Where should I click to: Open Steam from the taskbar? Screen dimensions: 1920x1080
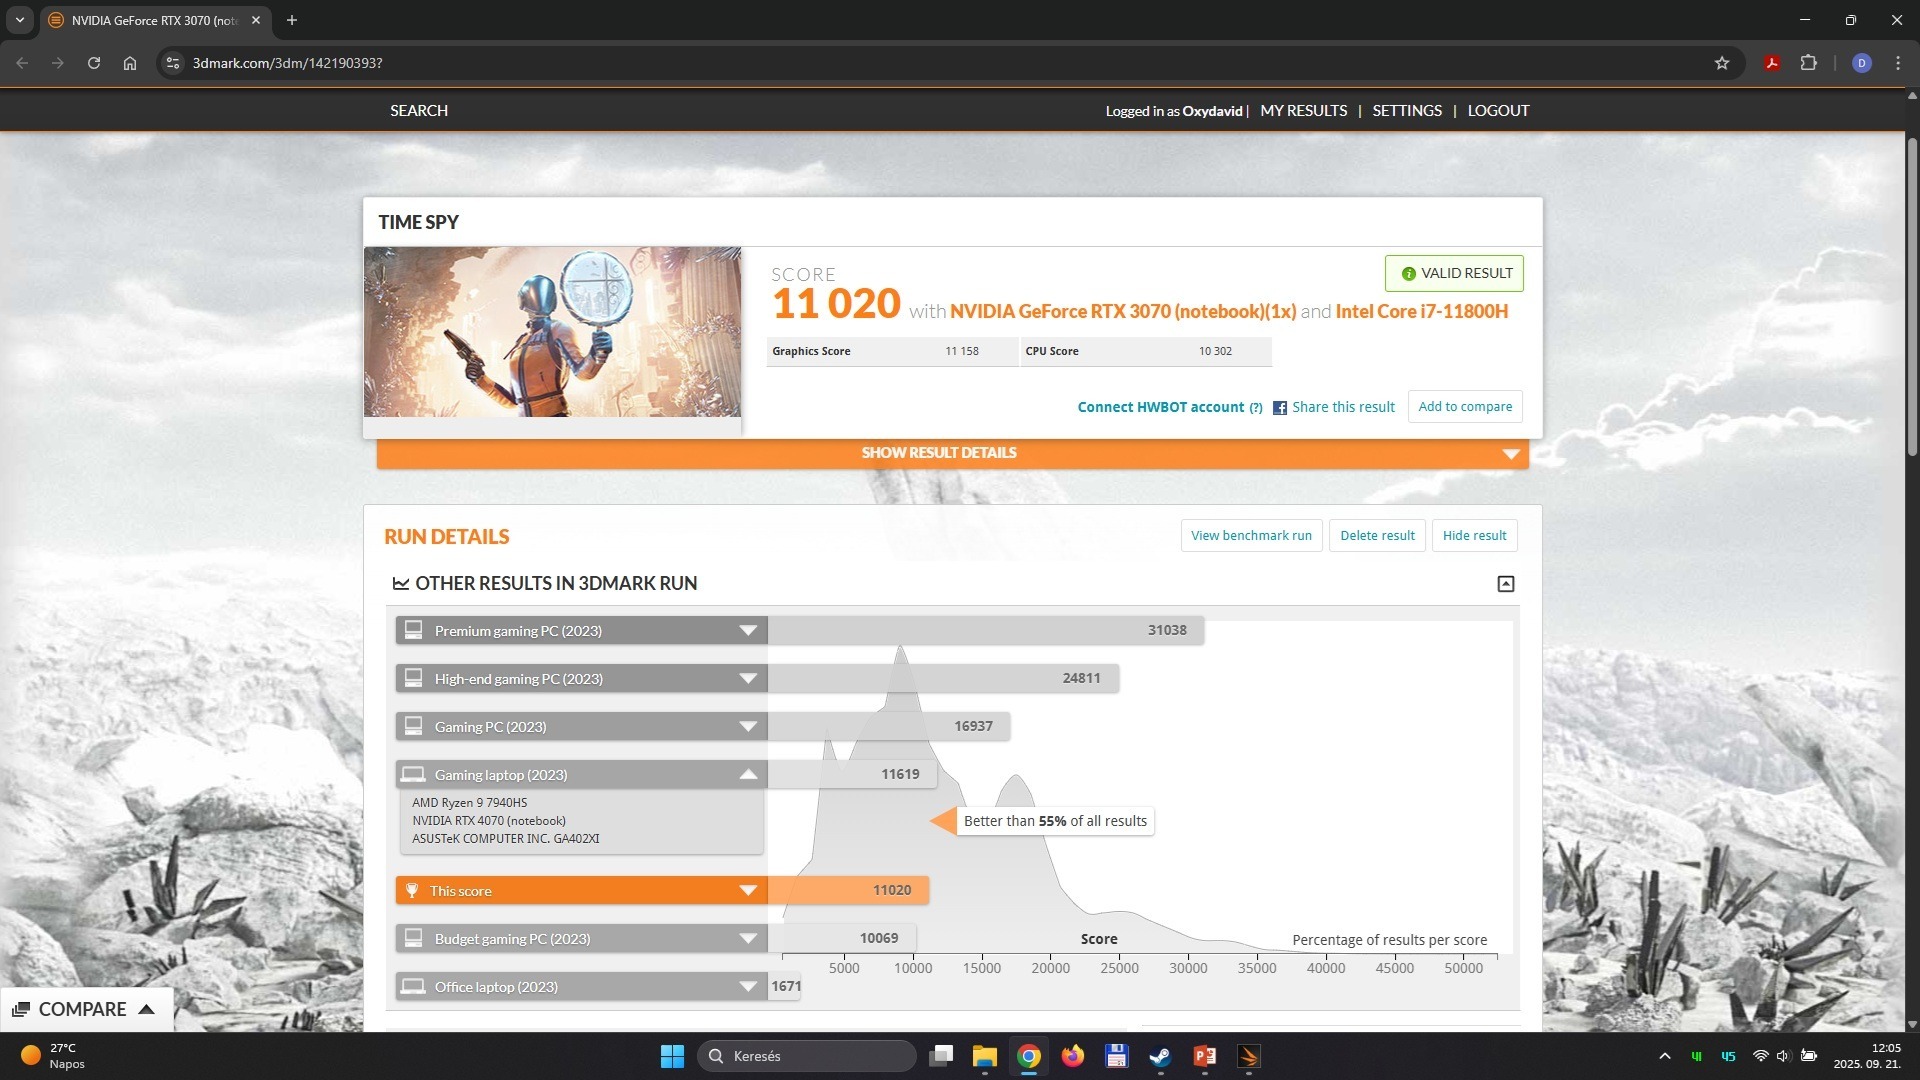[1160, 1056]
